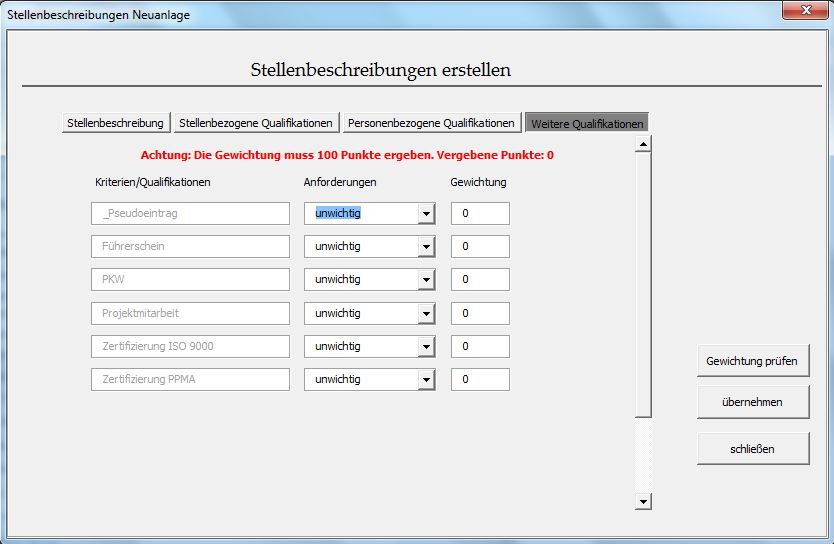Select Gewichtung field for Projektmitarbeit

click(480, 314)
